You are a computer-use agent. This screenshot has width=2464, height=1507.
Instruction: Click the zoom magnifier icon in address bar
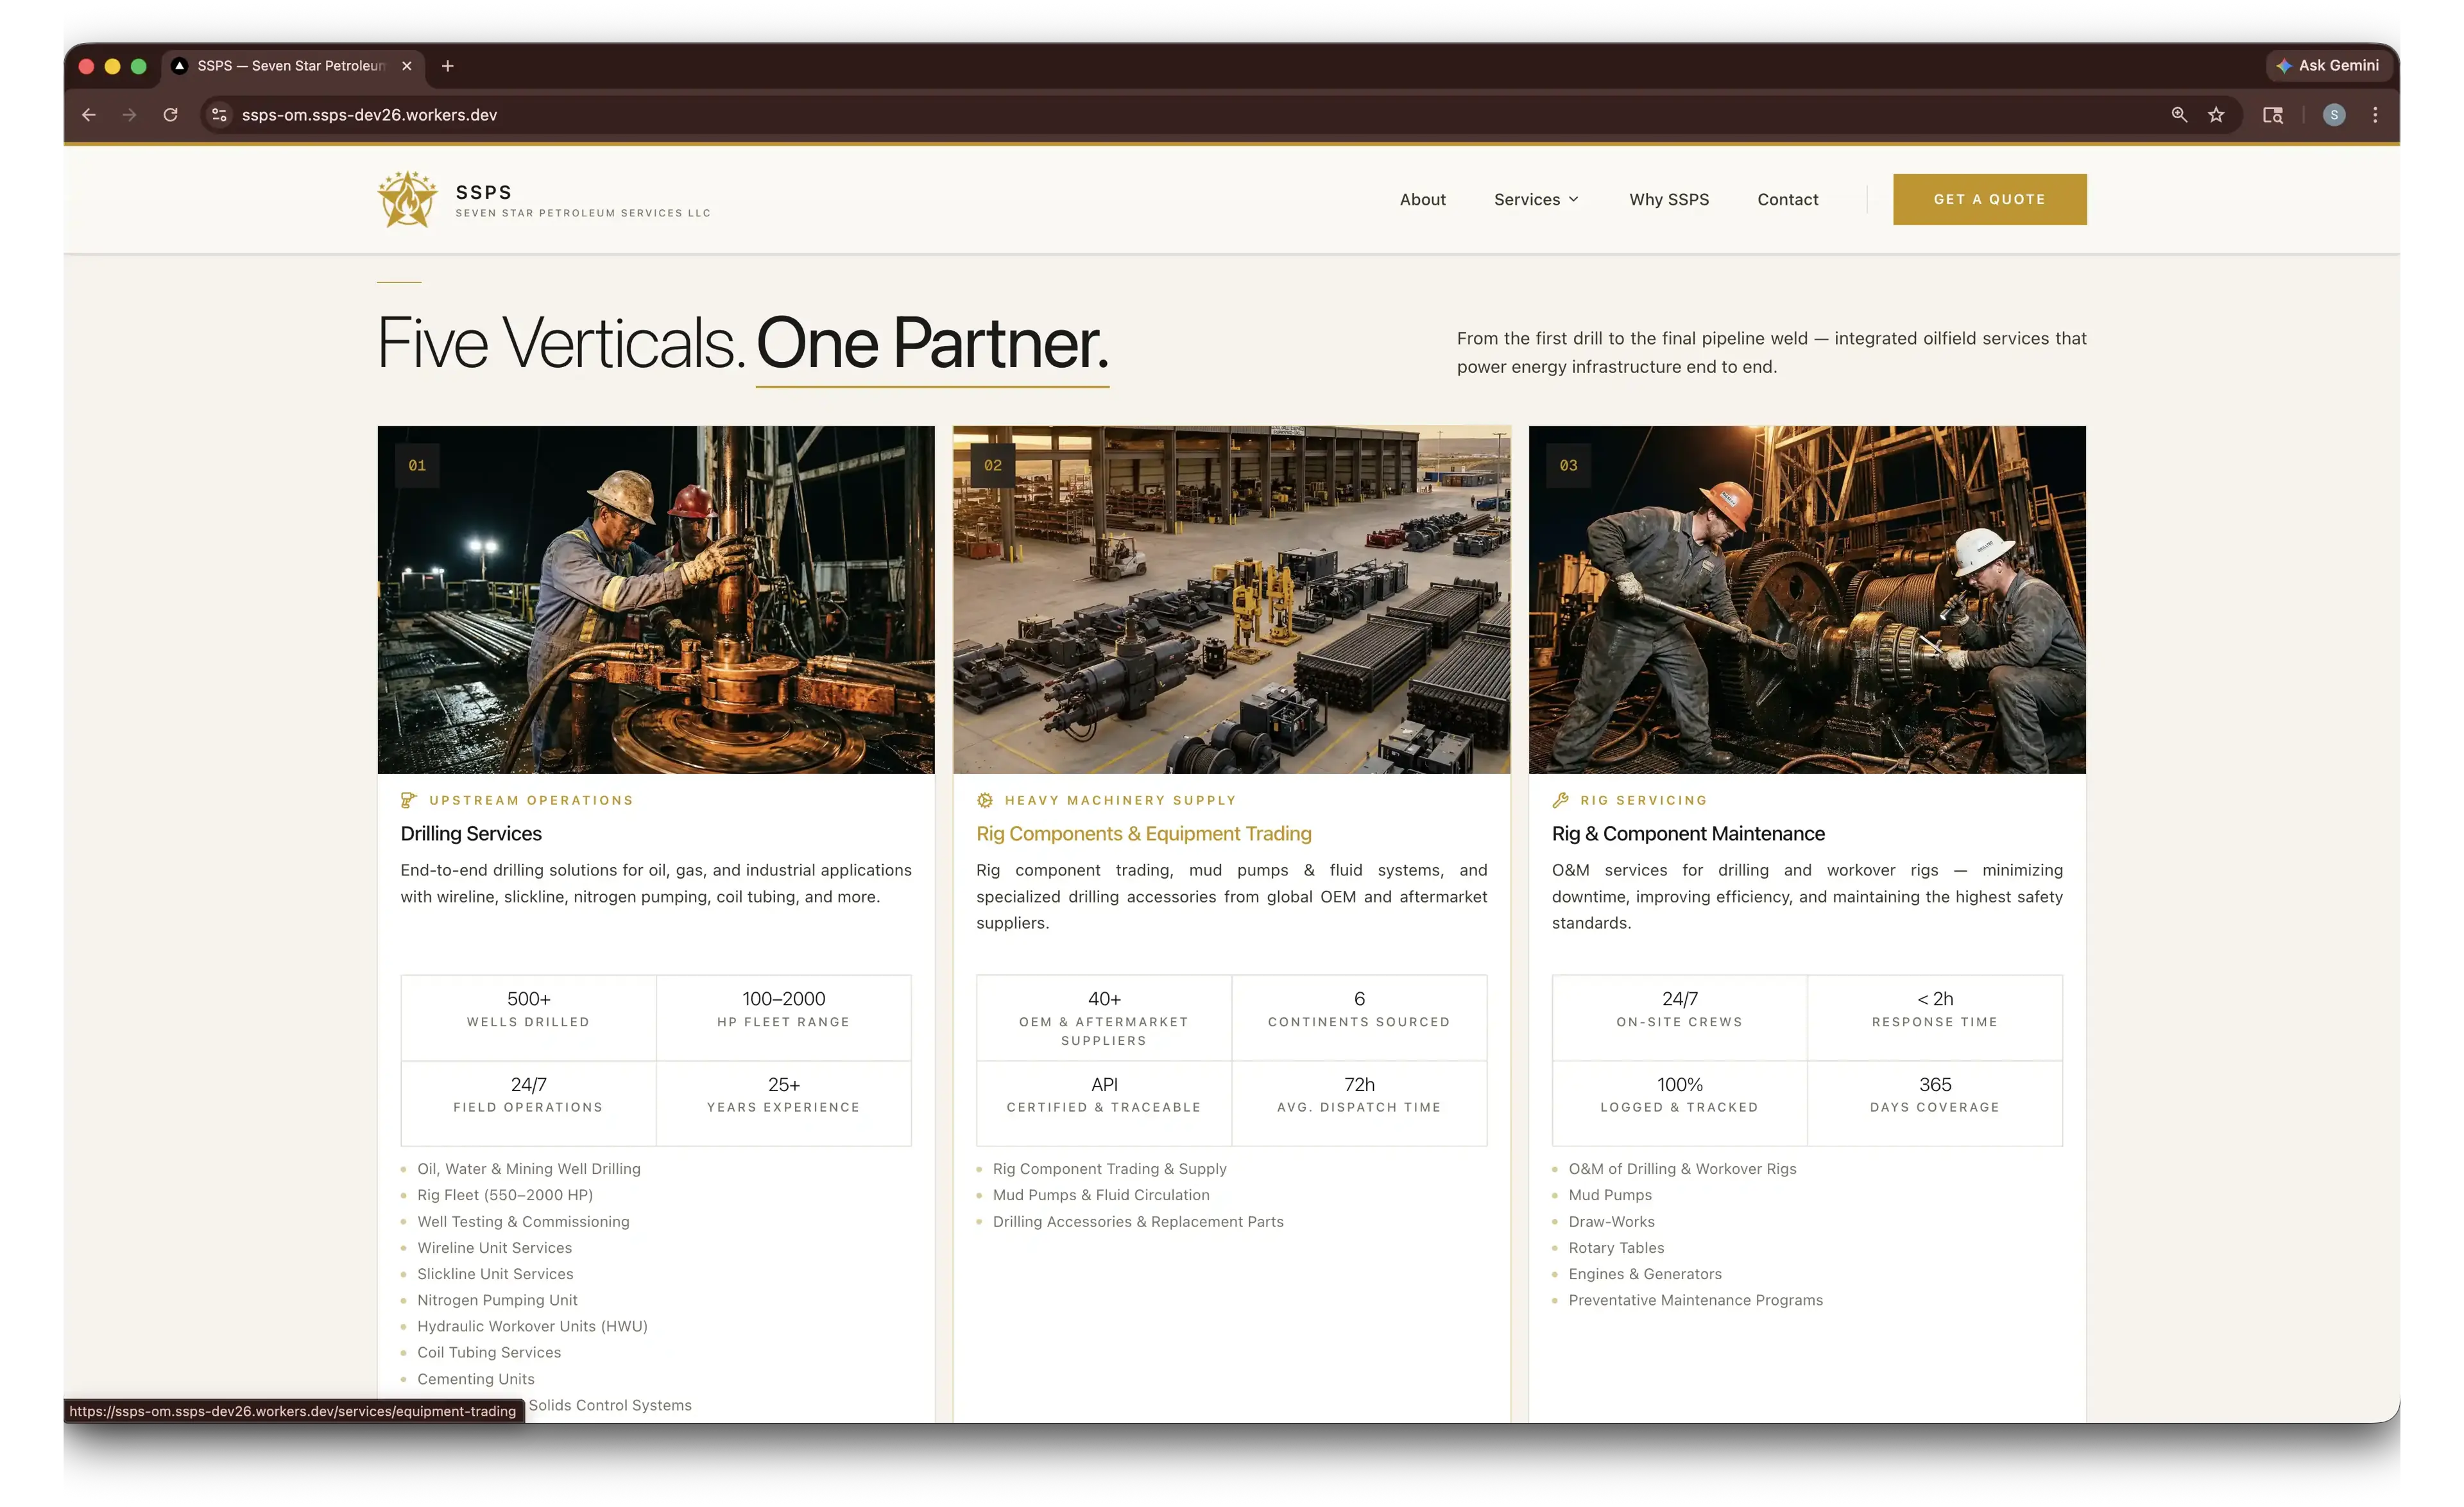click(2179, 115)
